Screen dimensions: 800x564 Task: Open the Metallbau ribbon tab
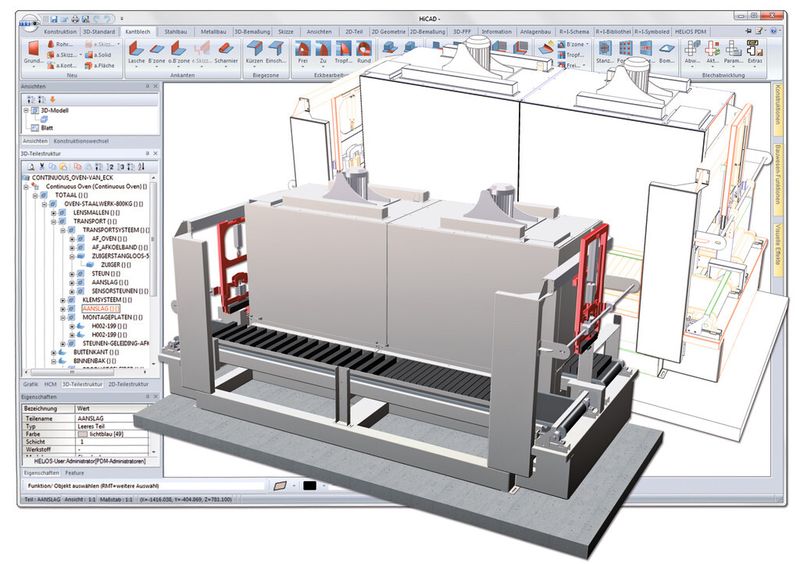213,32
